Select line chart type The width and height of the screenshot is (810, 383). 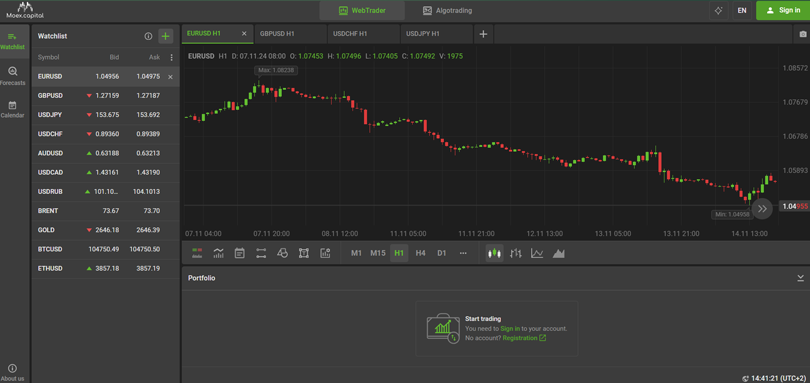[537, 253]
